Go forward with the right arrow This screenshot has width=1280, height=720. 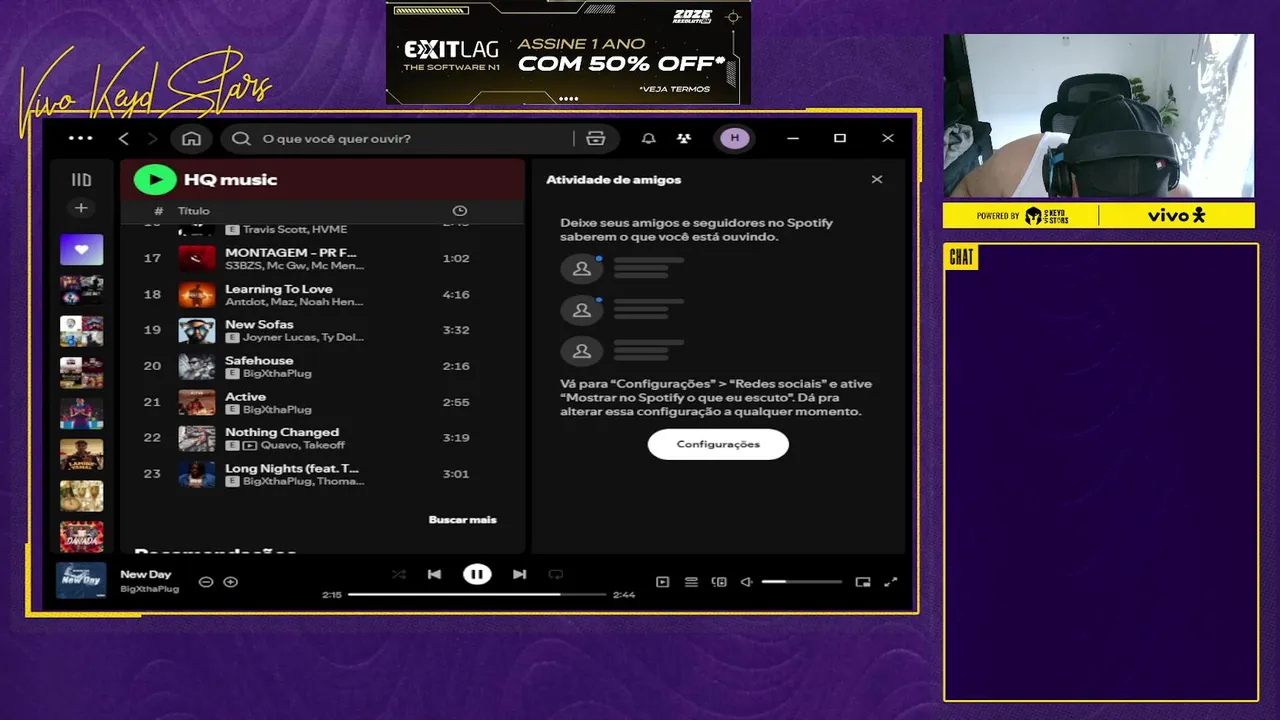[x=152, y=138]
